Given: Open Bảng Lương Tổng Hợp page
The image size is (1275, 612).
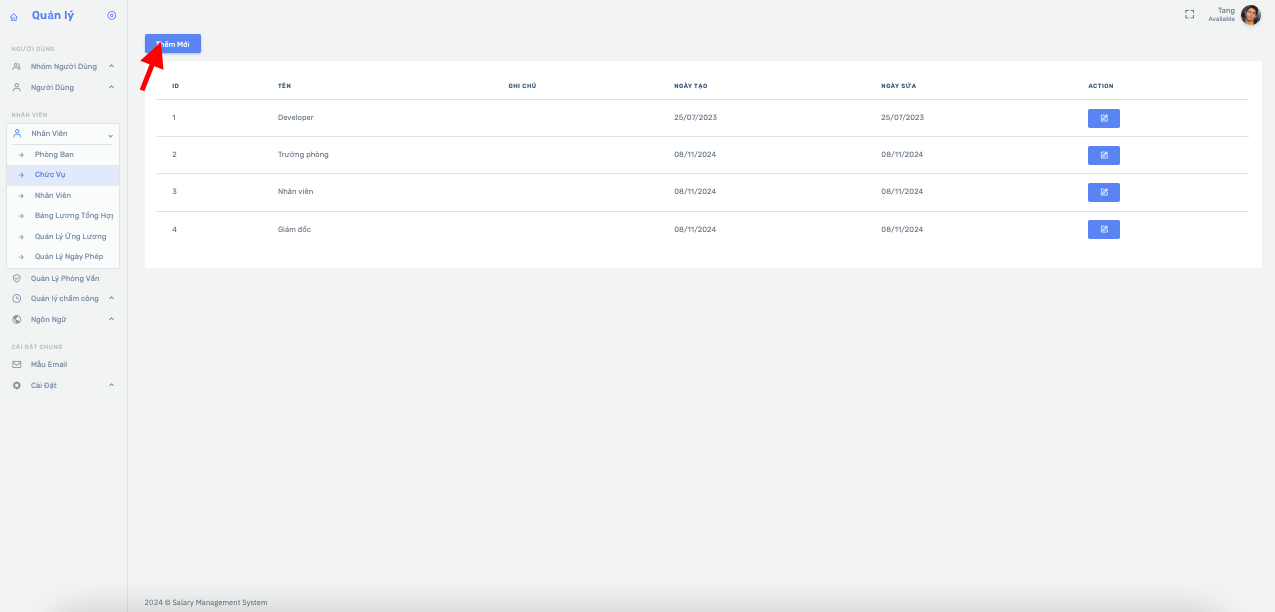Looking at the screenshot, I should 74,215.
